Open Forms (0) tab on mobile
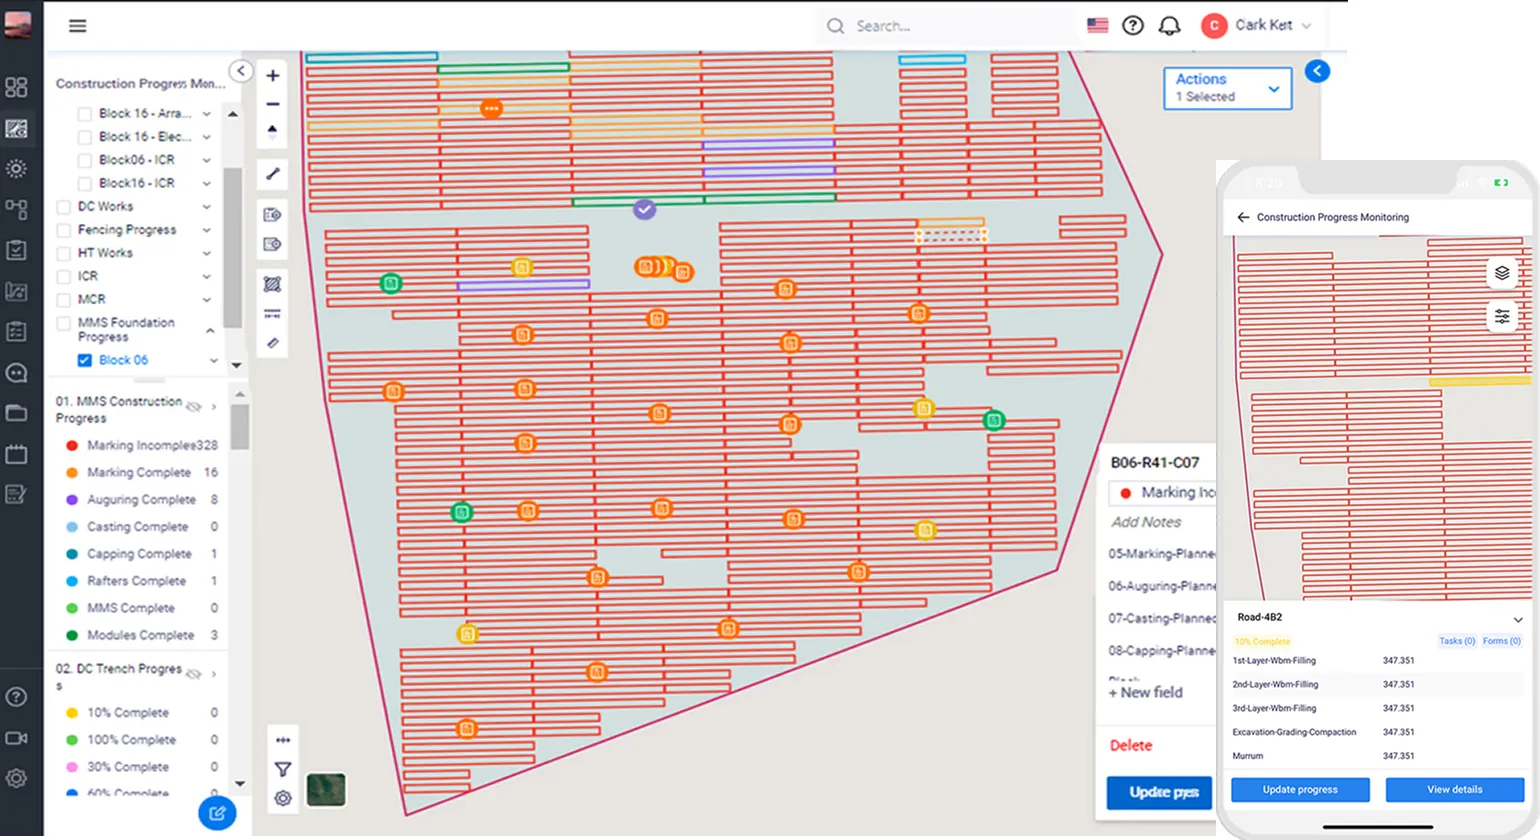 [1501, 641]
